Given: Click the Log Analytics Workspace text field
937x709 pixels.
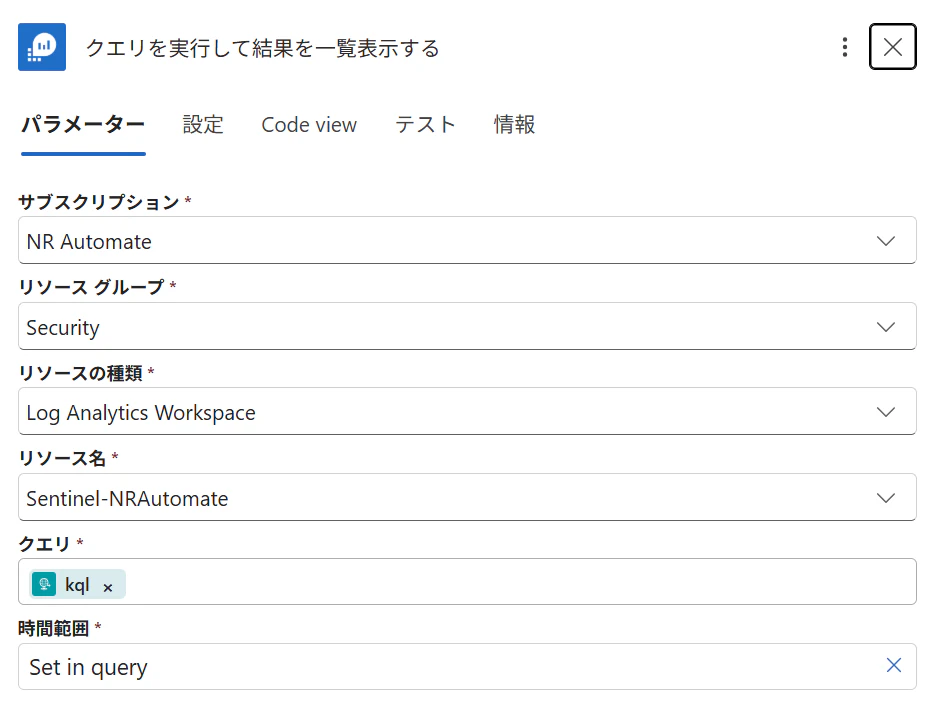Looking at the screenshot, I should point(467,411).
